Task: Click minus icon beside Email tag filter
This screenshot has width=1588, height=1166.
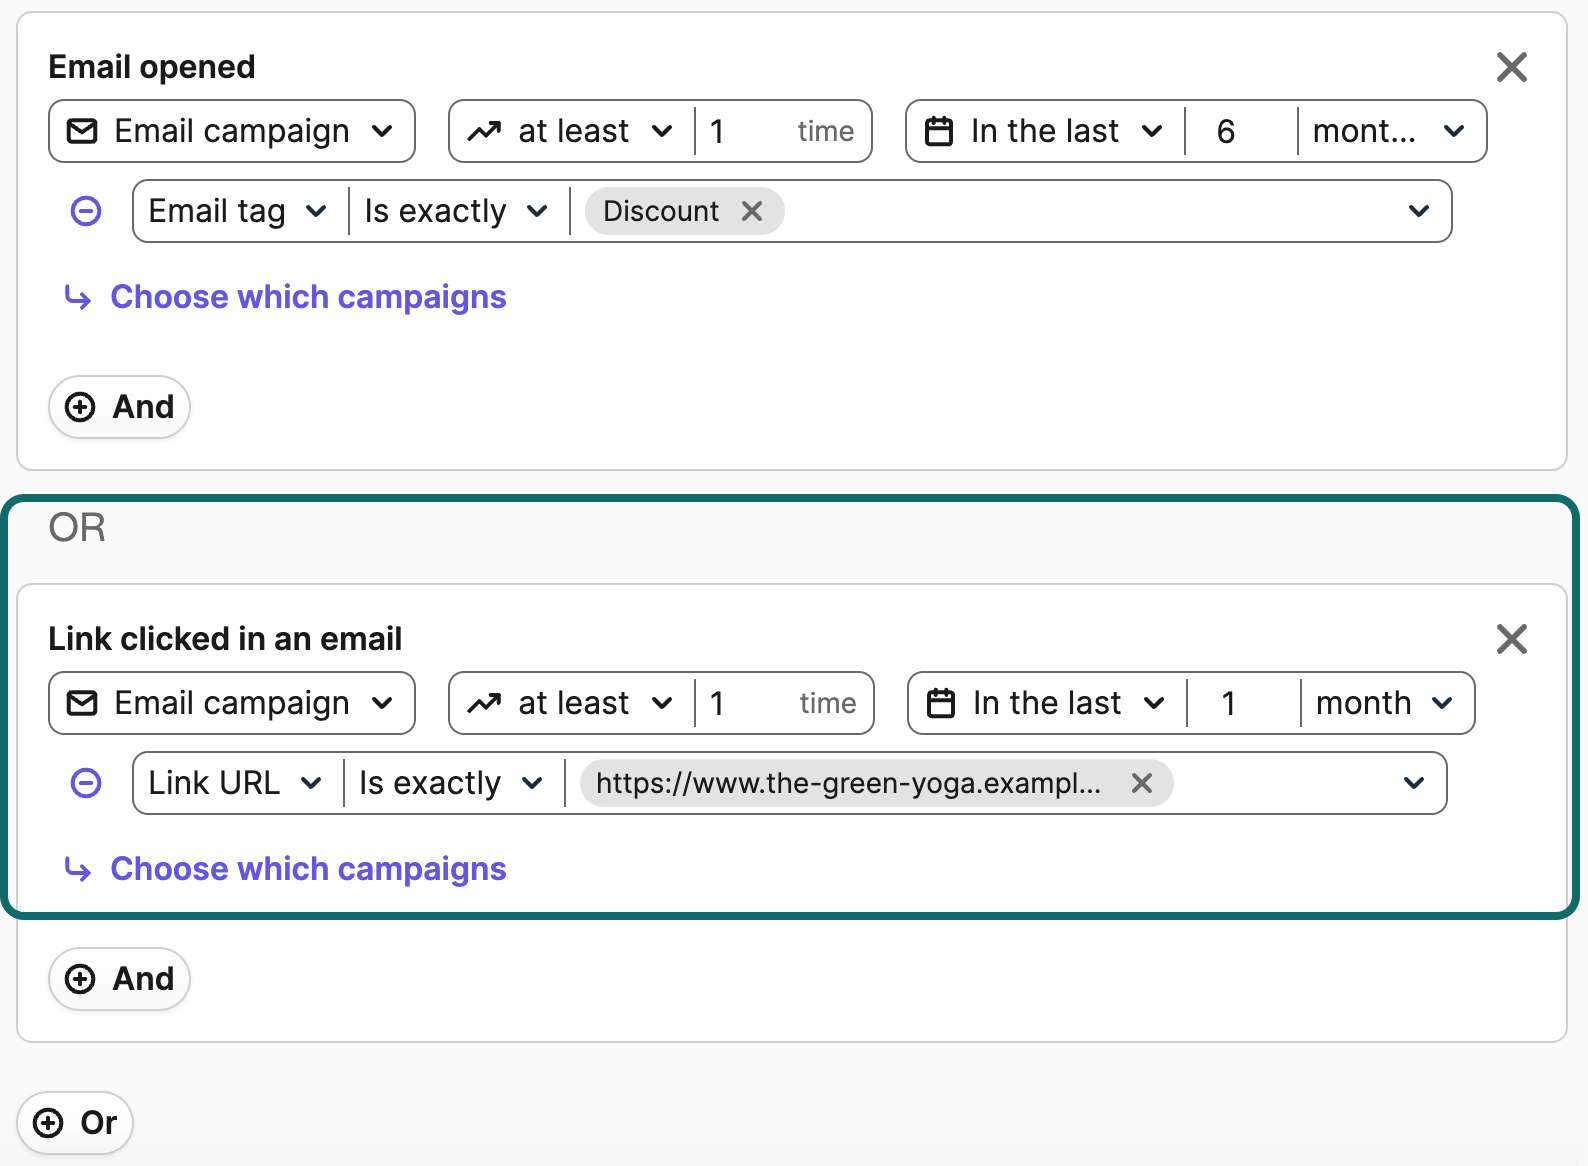Action: (86, 211)
